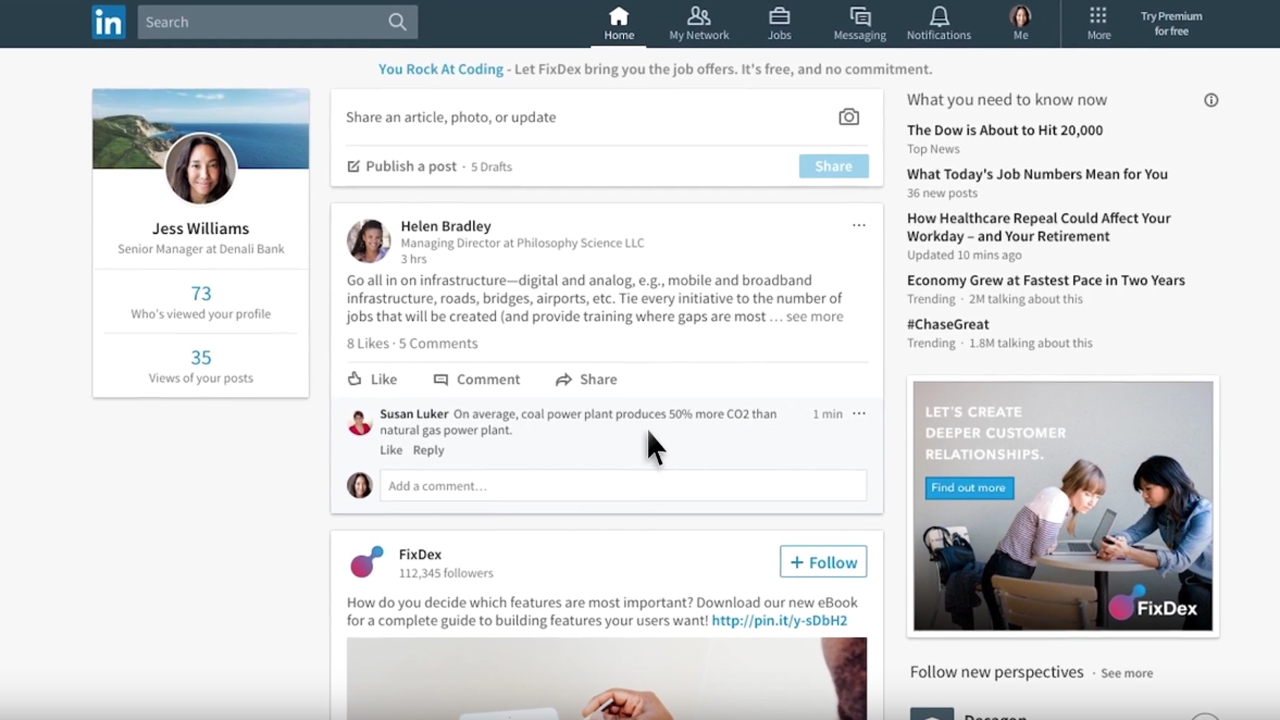
Task: Click Helen Bradley's name
Action: pyautogui.click(x=446, y=226)
